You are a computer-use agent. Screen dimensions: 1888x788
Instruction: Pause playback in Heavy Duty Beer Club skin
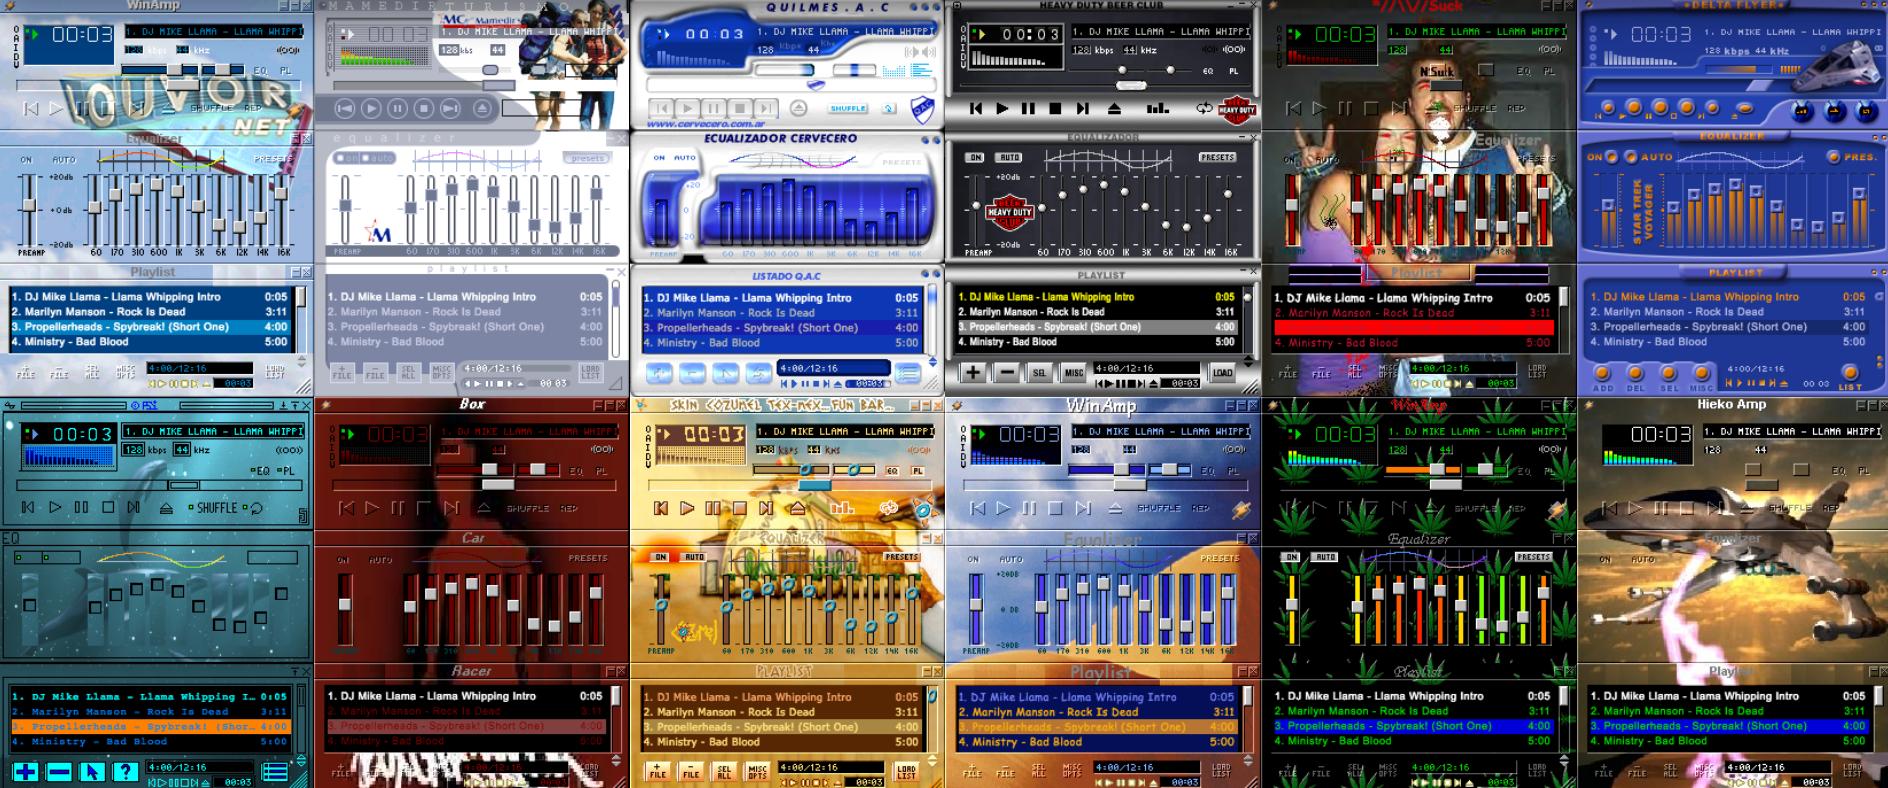(x=1029, y=108)
